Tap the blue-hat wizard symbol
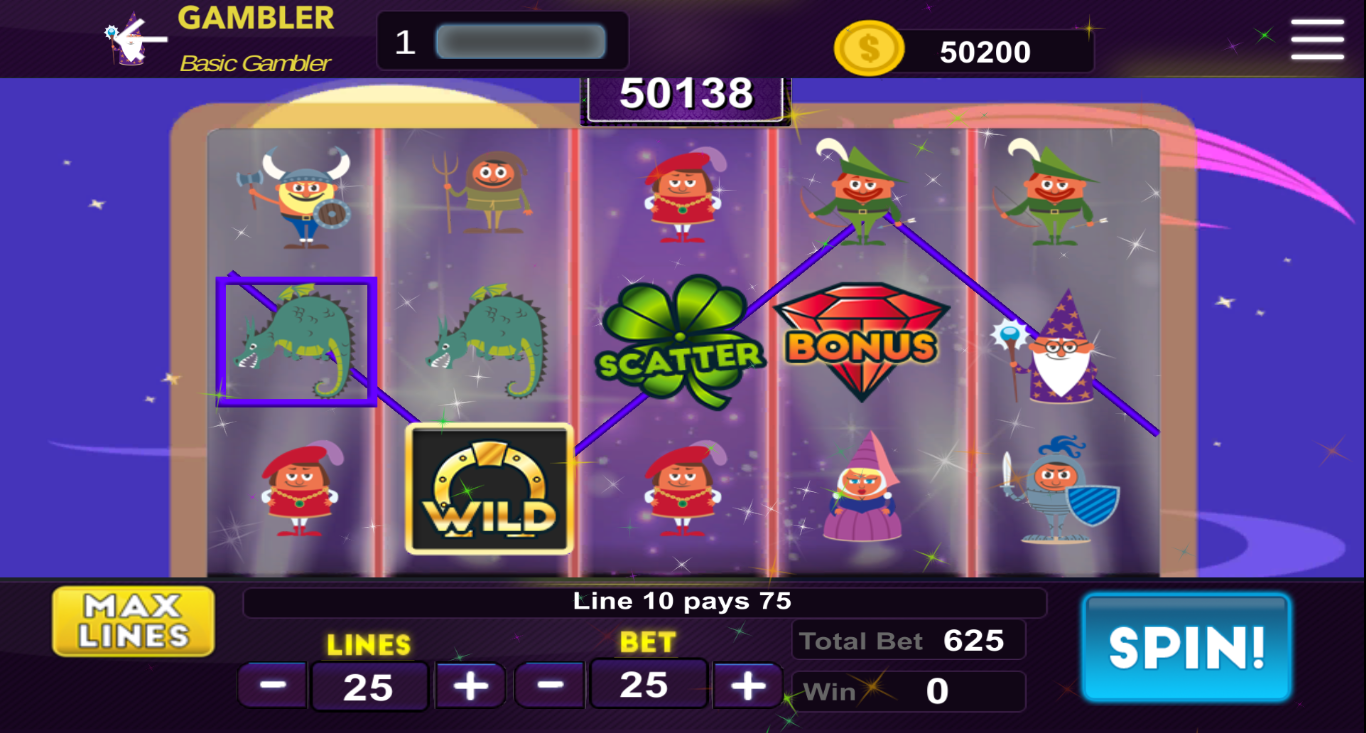Screen dimensions: 1366x733 point(1050,347)
